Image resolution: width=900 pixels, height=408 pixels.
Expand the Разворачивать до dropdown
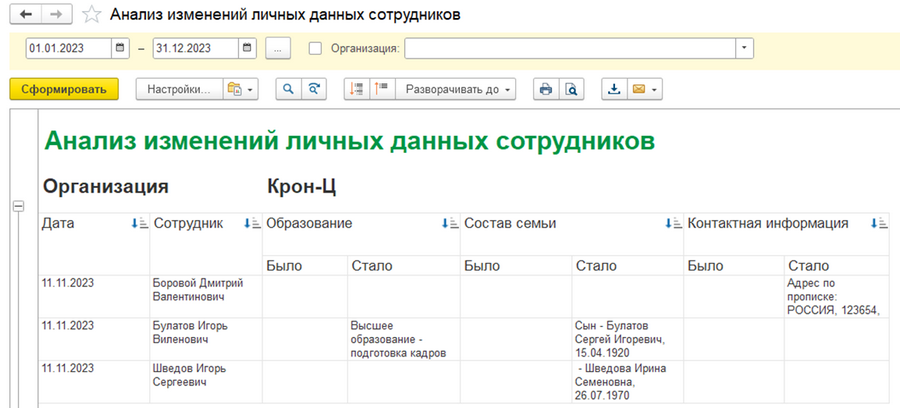point(457,89)
